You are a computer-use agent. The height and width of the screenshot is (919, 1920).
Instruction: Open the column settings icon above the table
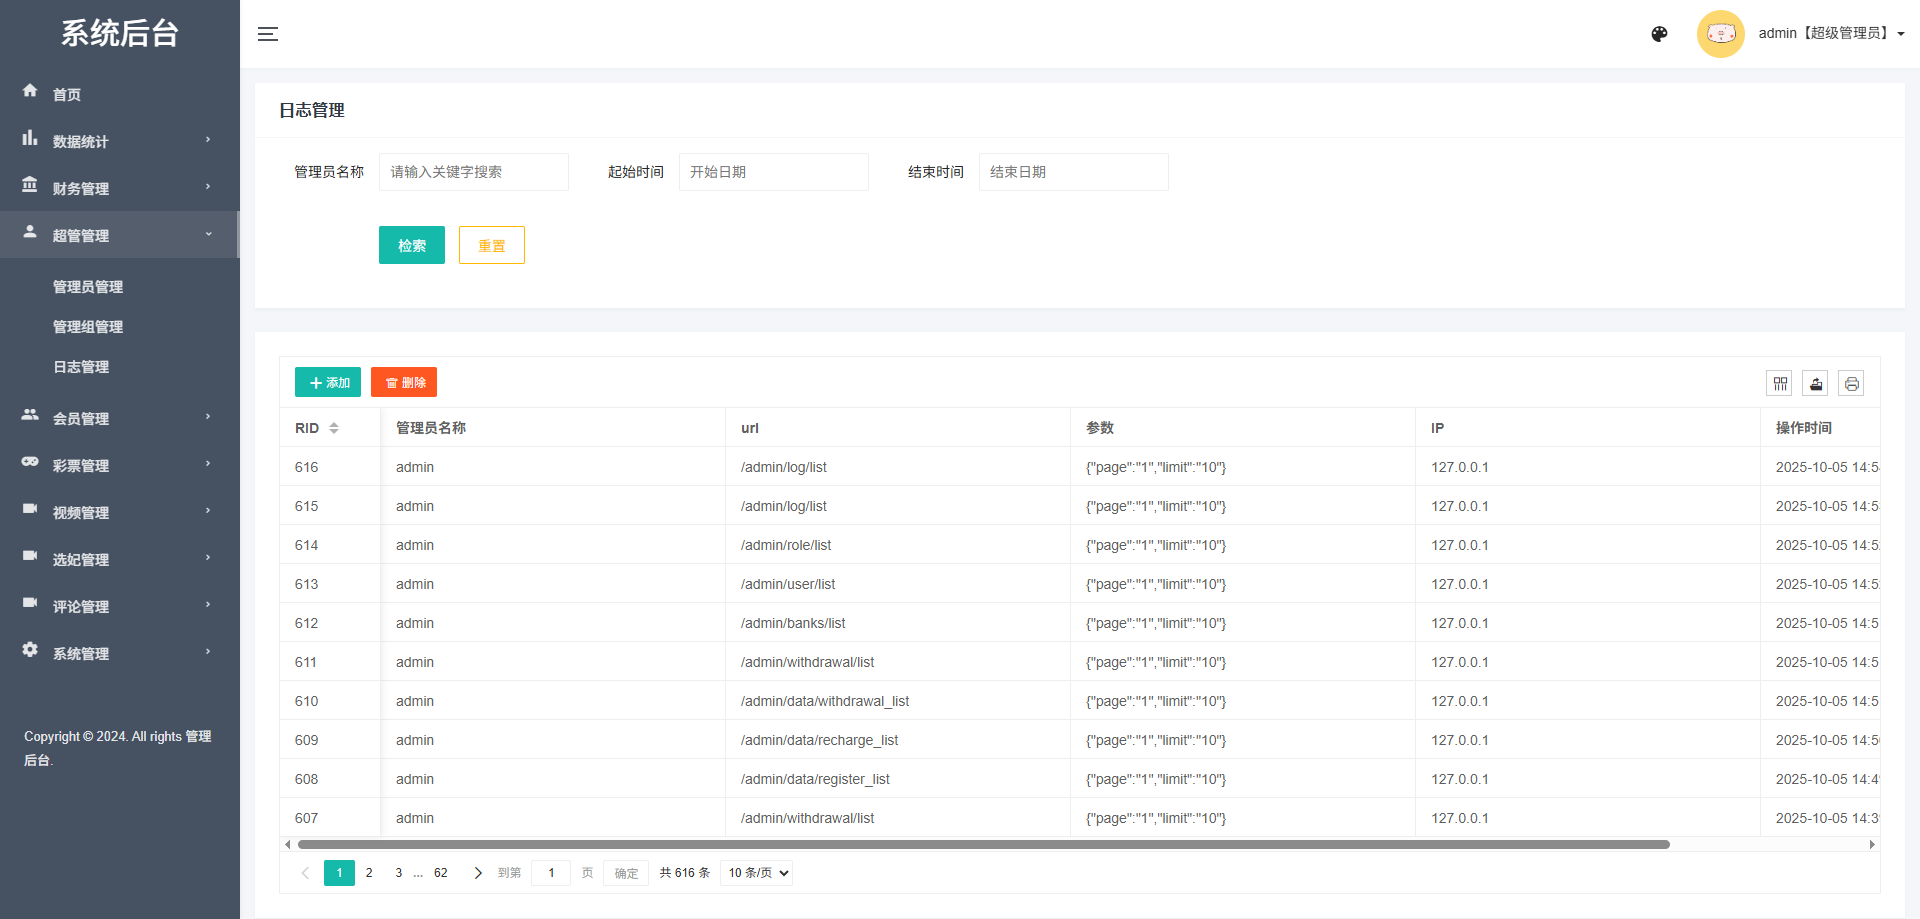pyautogui.click(x=1780, y=383)
